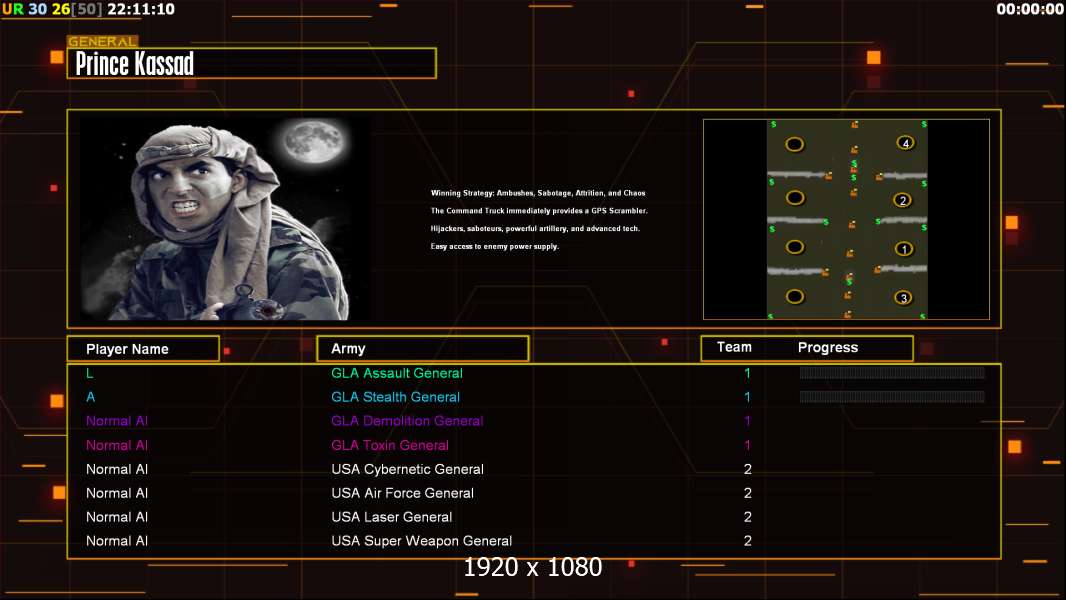The height and width of the screenshot is (600, 1066).
Task: Select the Team column header
Action: tap(734, 347)
